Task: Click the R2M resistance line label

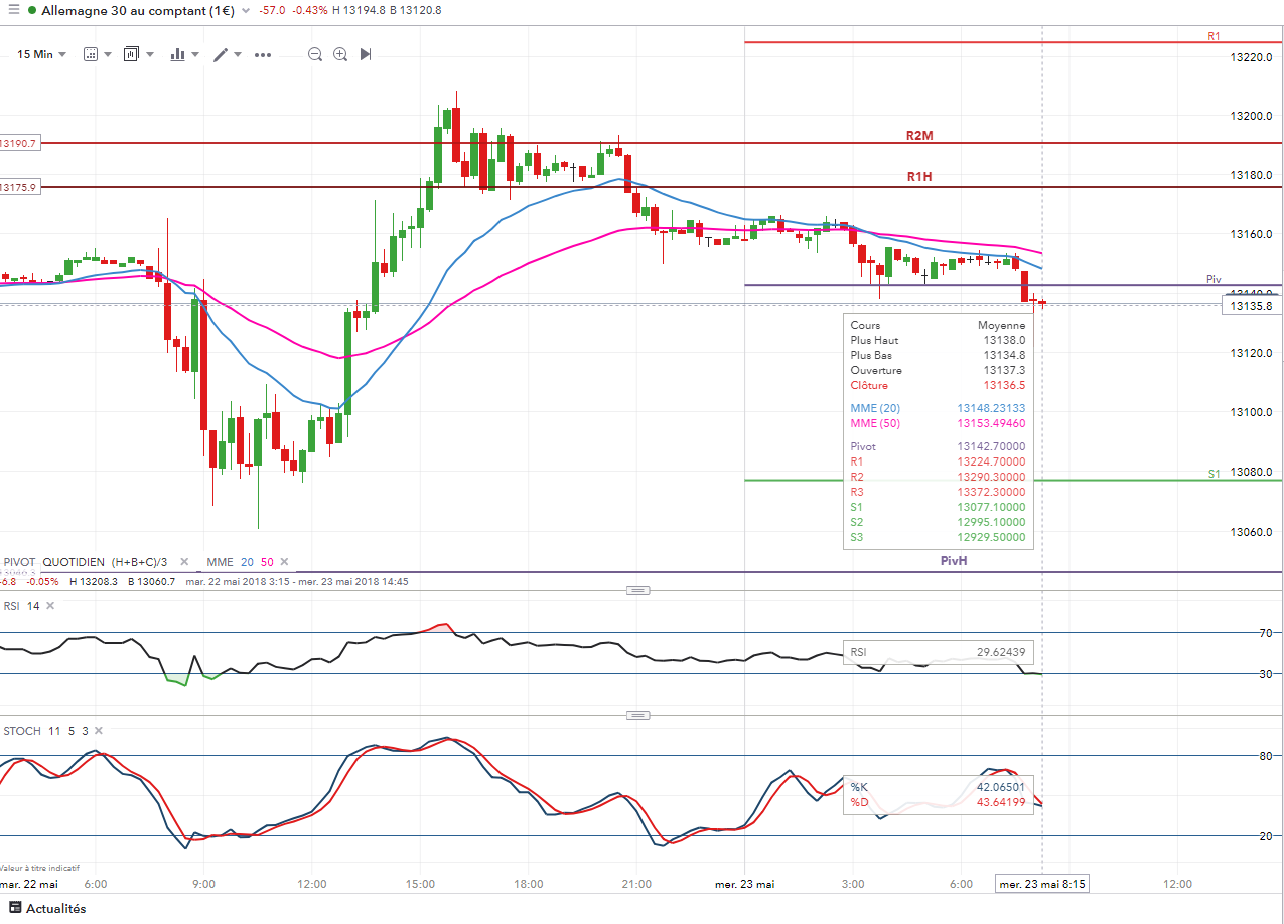Action: tap(920, 135)
